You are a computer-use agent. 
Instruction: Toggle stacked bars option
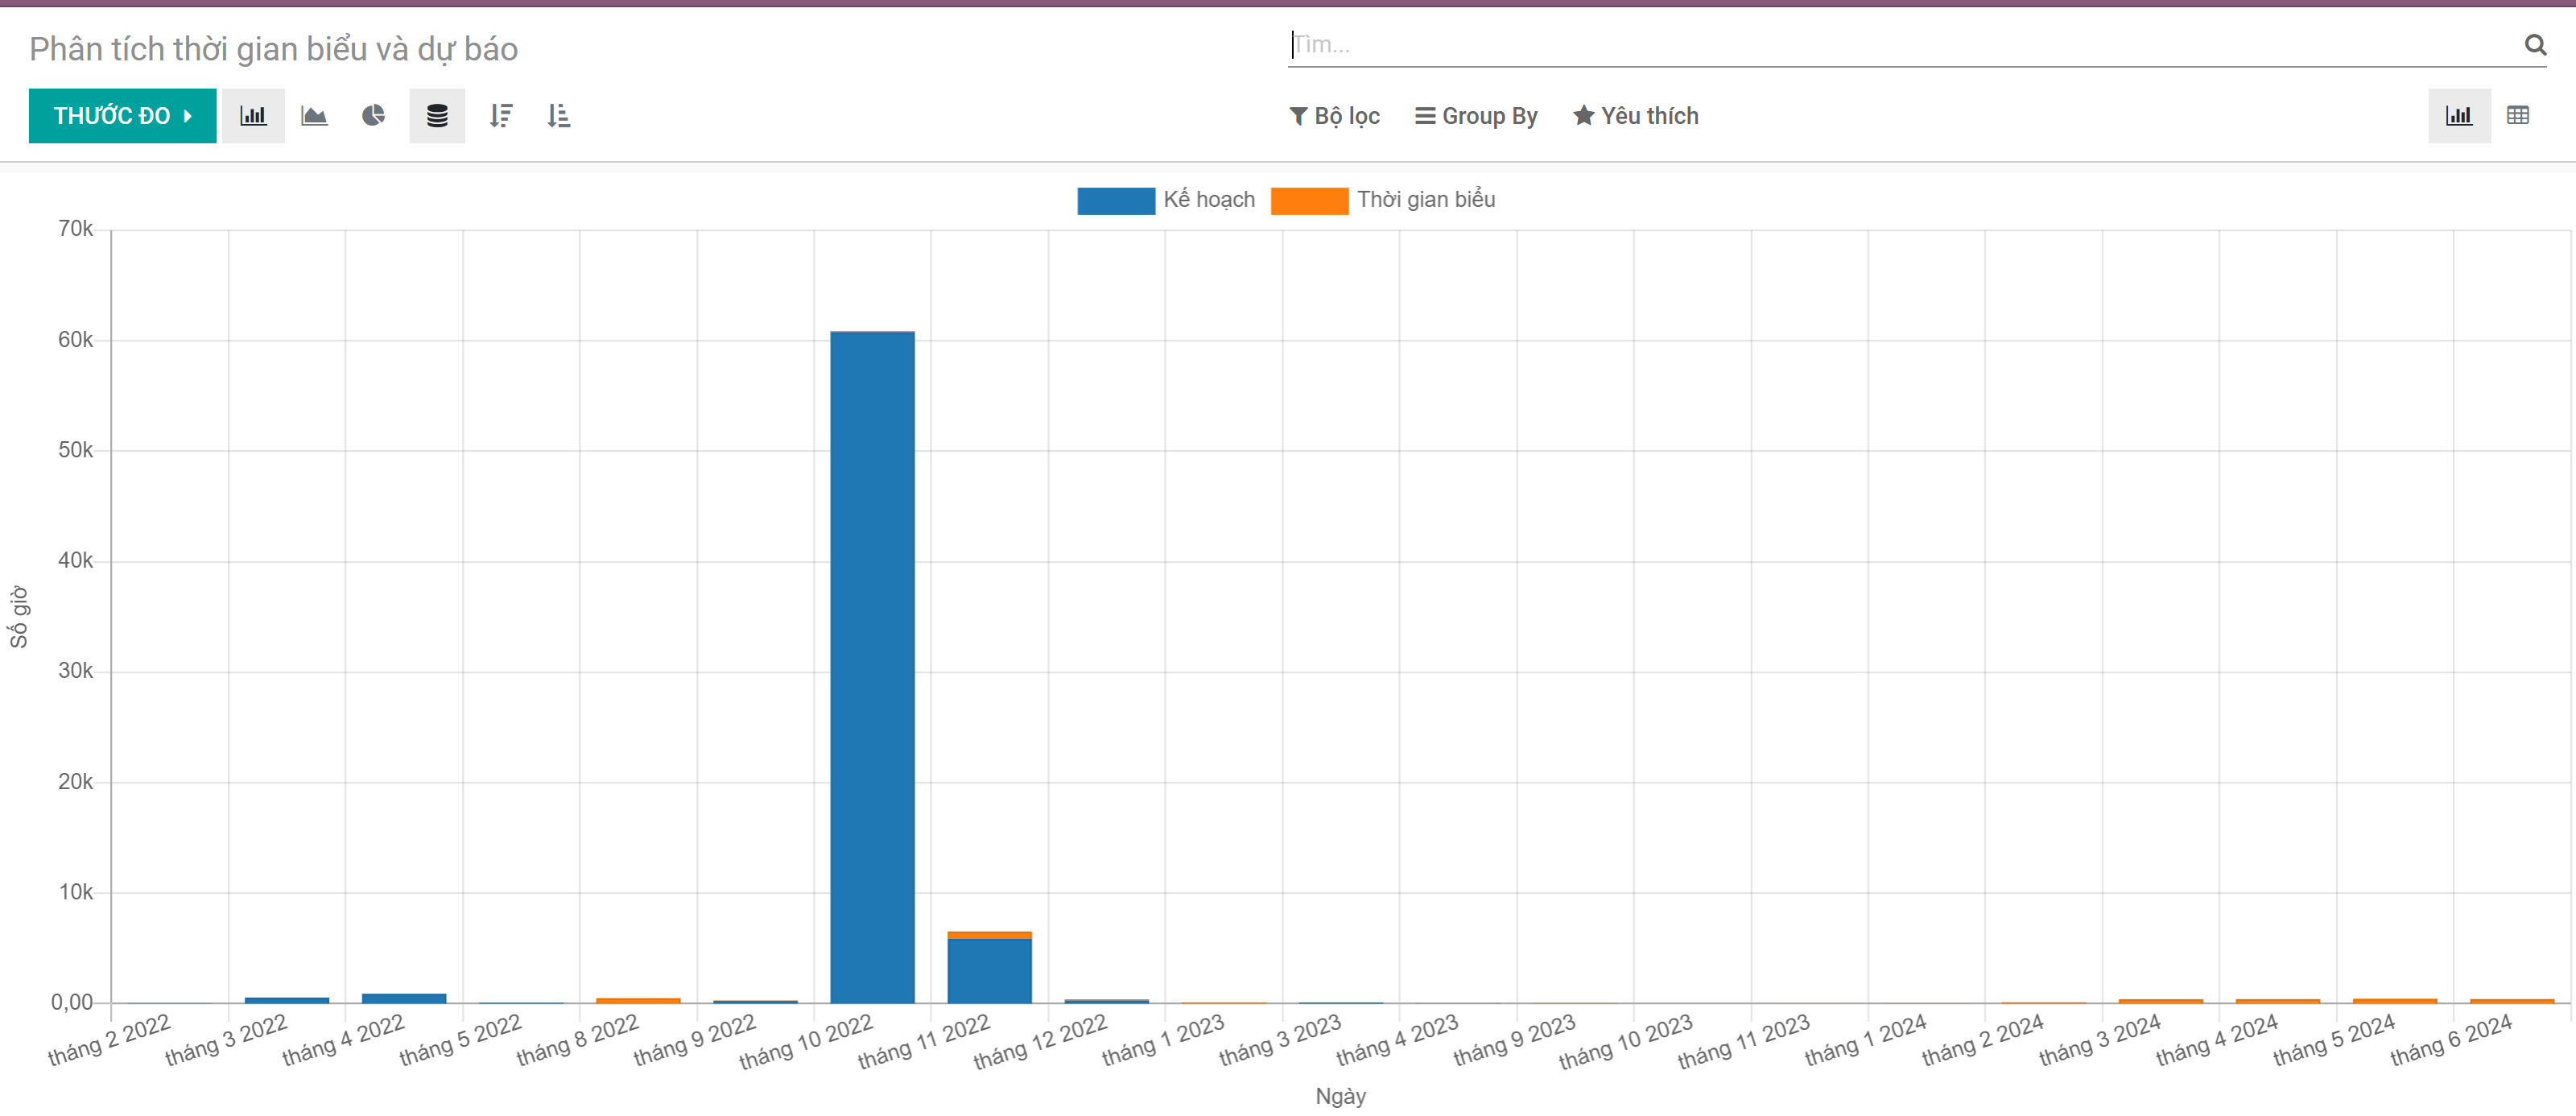point(437,116)
